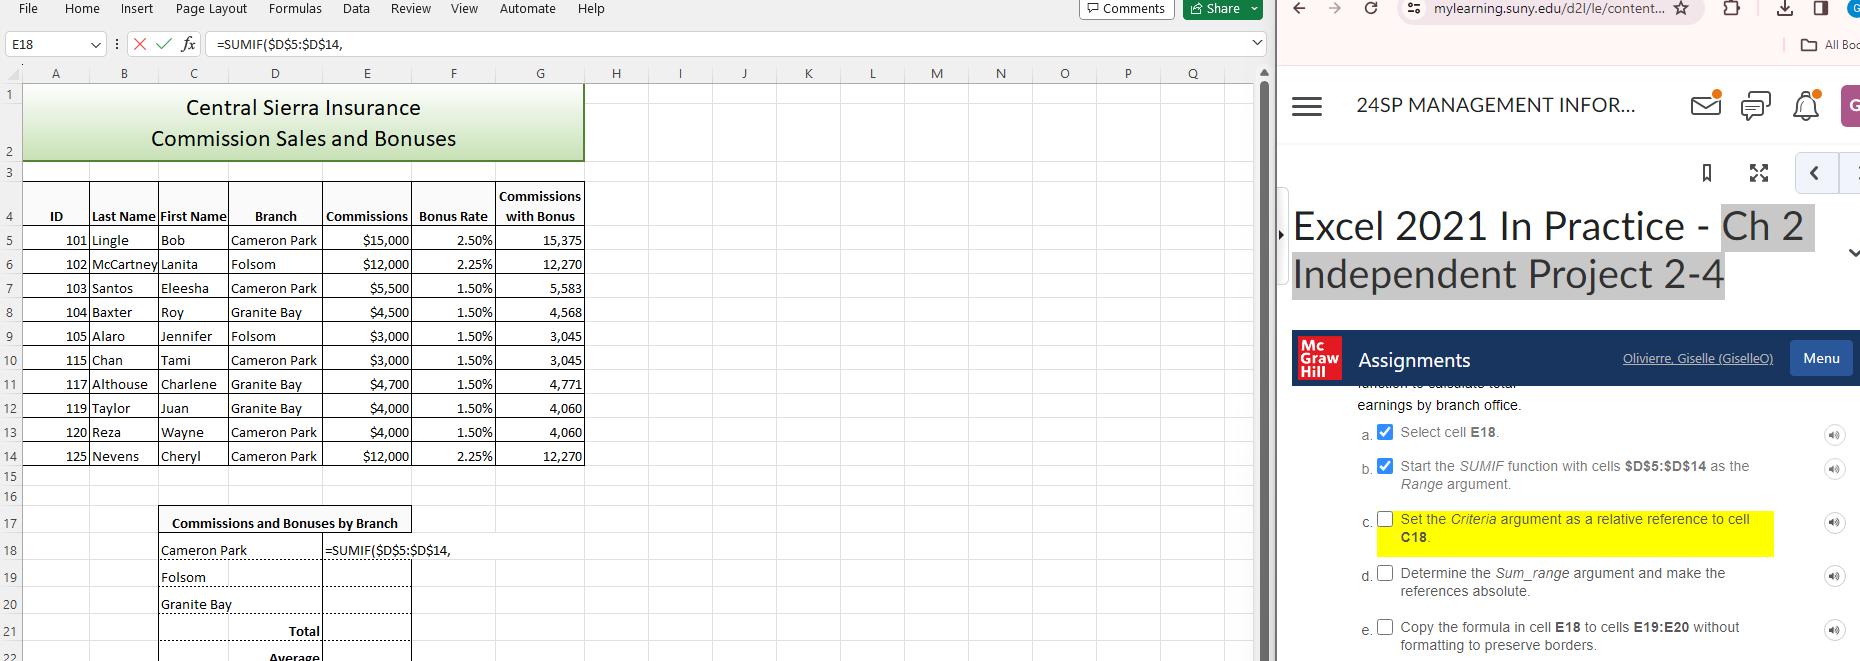Screen dimensions: 1860x661
Task: Expand the Name Box dropdown arrow
Action: (96, 44)
